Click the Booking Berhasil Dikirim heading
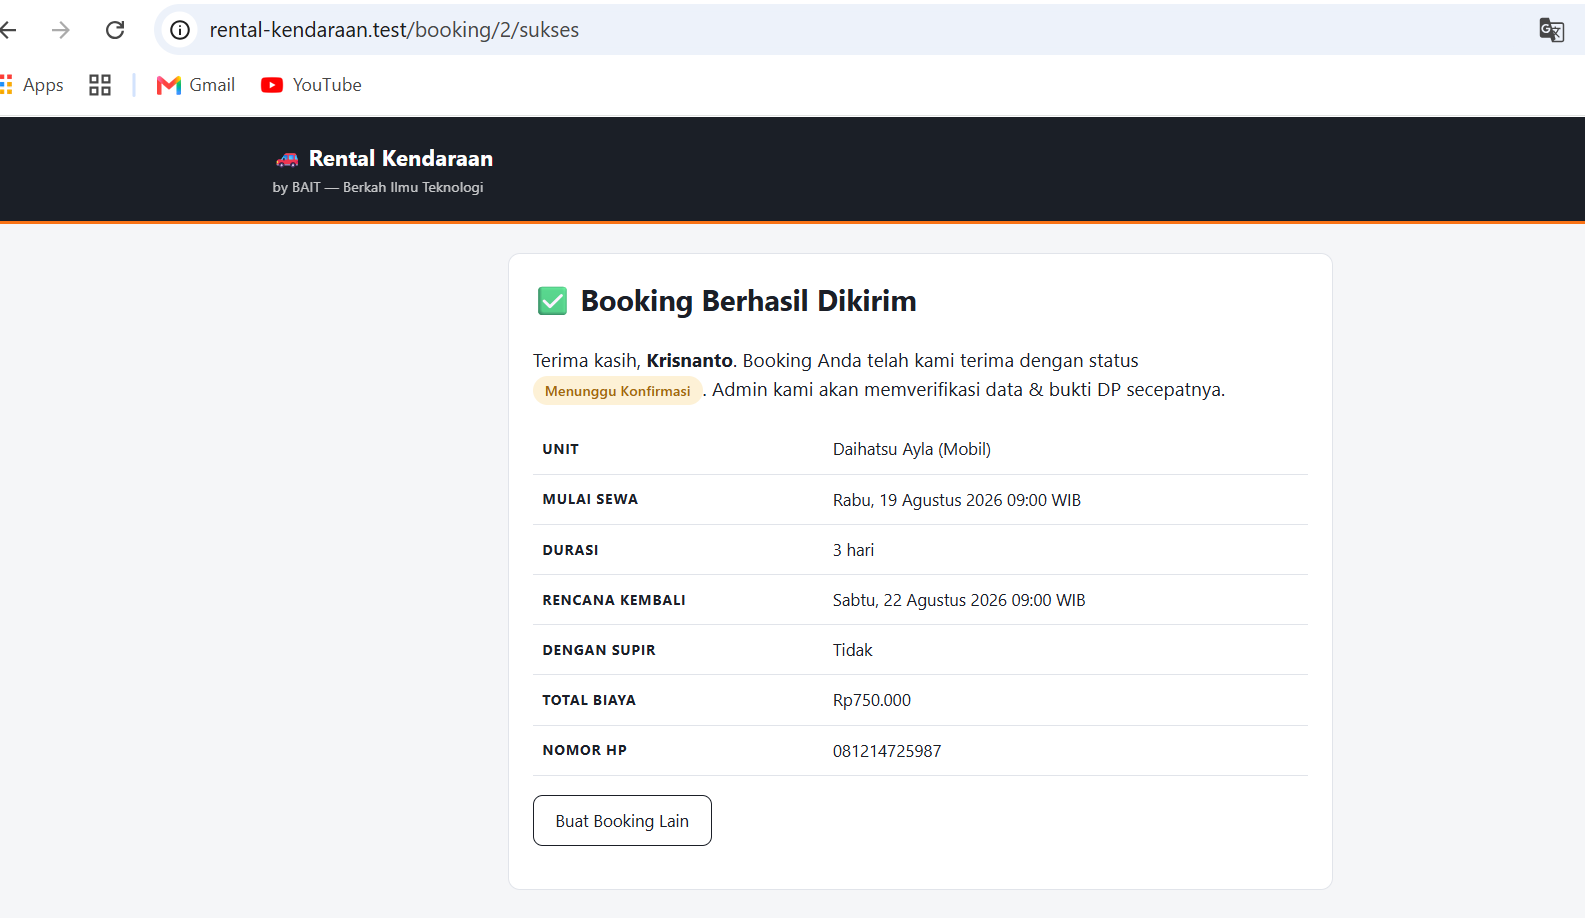The height and width of the screenshot is (918, 1585). (748, 301)
